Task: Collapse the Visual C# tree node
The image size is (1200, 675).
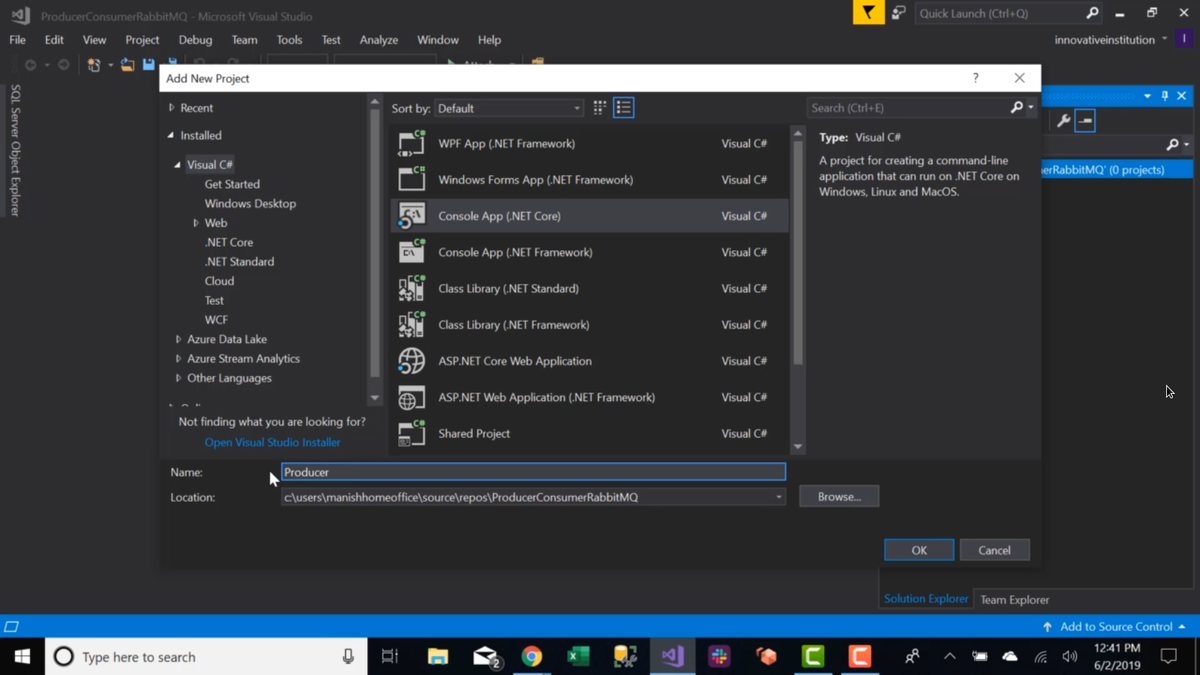Action: (178, 165)
